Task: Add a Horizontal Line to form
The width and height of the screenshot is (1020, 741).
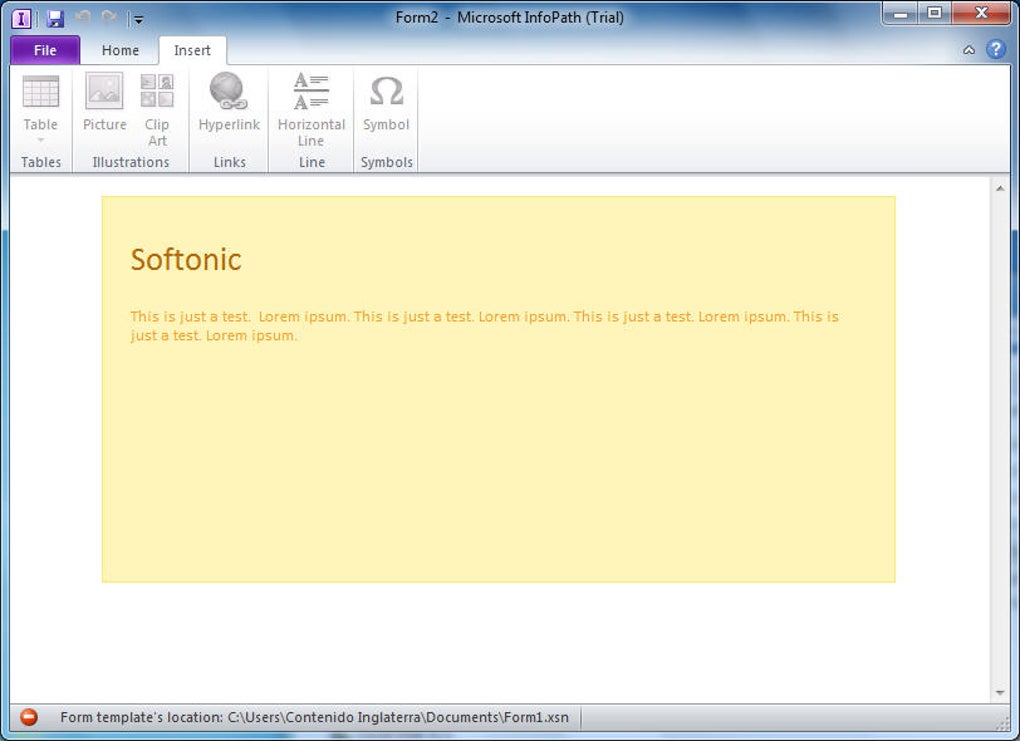Action: click(x=311, y=109)
